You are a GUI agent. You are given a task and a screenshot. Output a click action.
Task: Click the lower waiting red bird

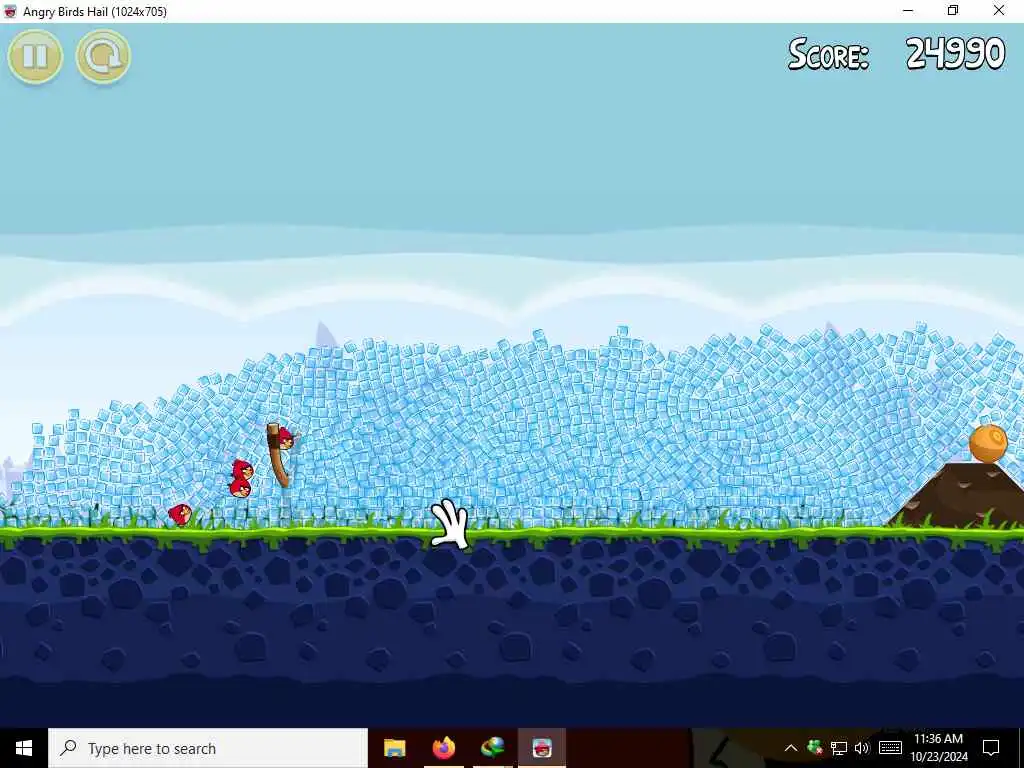pos(240,488)
